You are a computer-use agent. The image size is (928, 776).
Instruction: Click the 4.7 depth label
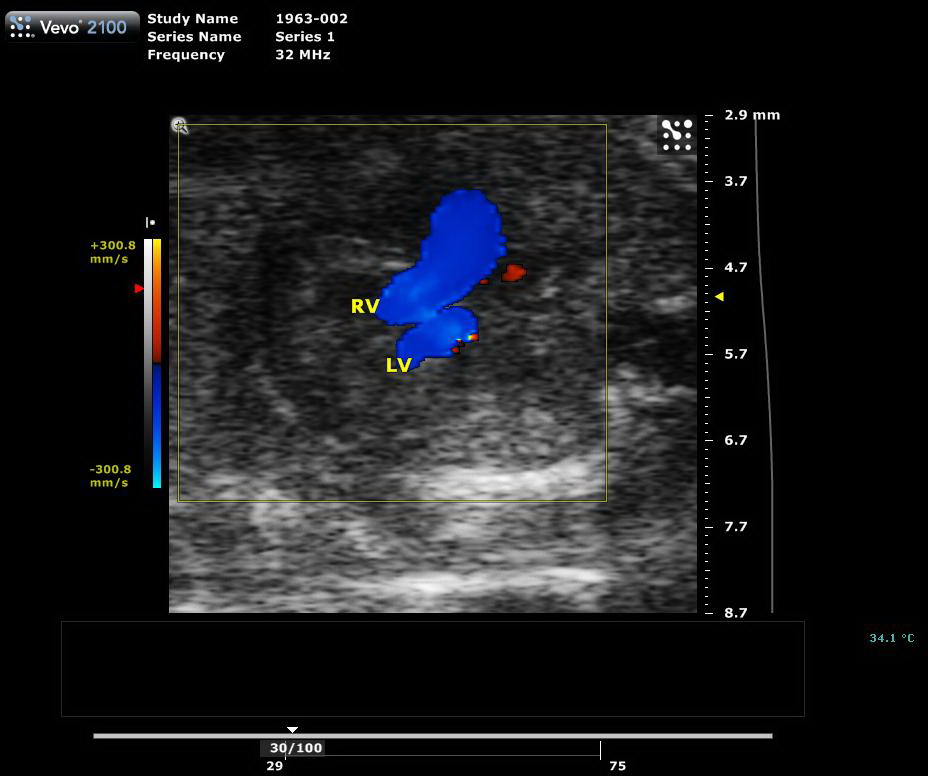tap(736, 268)
